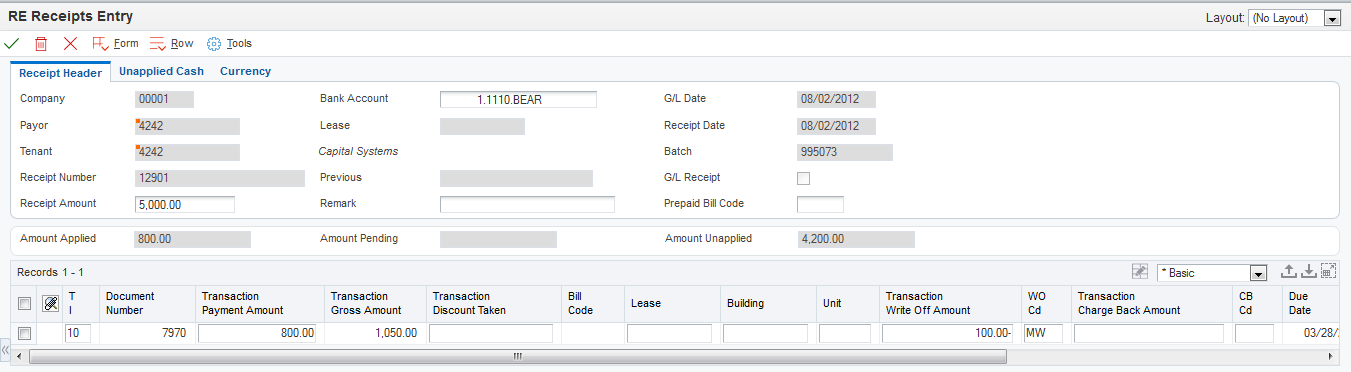Click the horizontal scrollbar thumb of grid

pyautogui.click(x=518, y=356)
